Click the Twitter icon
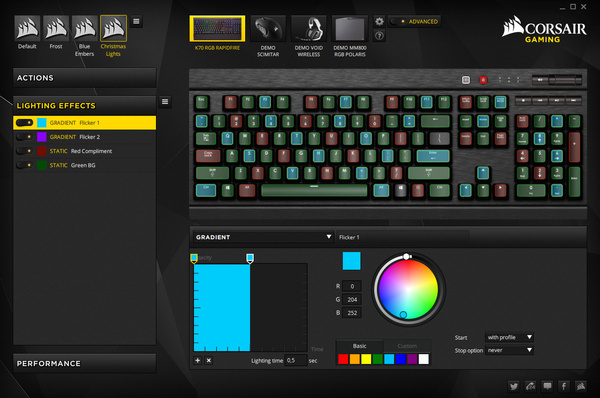 [x=514, y=386]
